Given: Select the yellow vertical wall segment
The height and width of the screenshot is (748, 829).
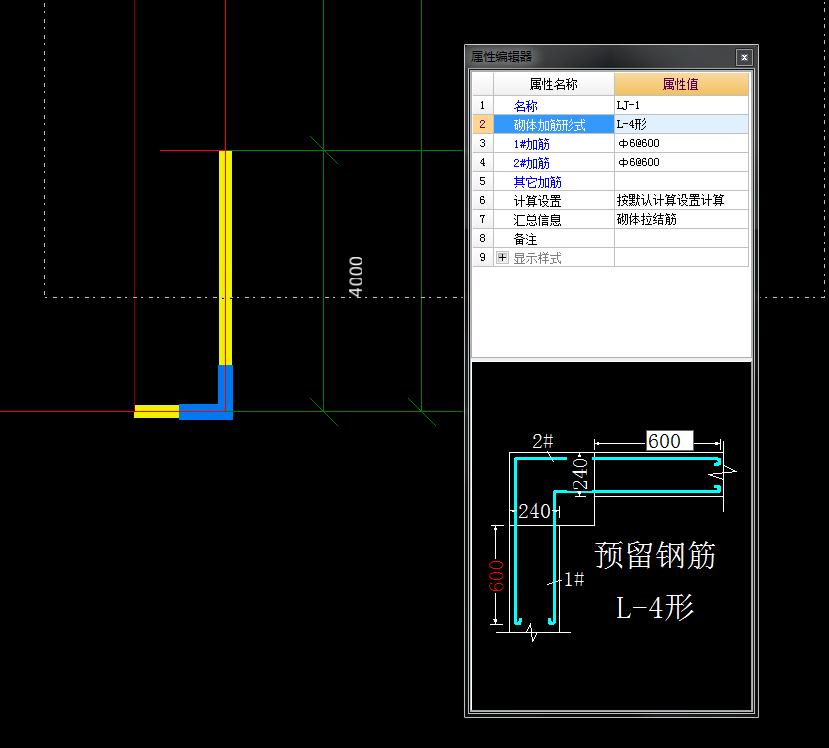Looking at the screenshot, I should [x=225, y=257].
